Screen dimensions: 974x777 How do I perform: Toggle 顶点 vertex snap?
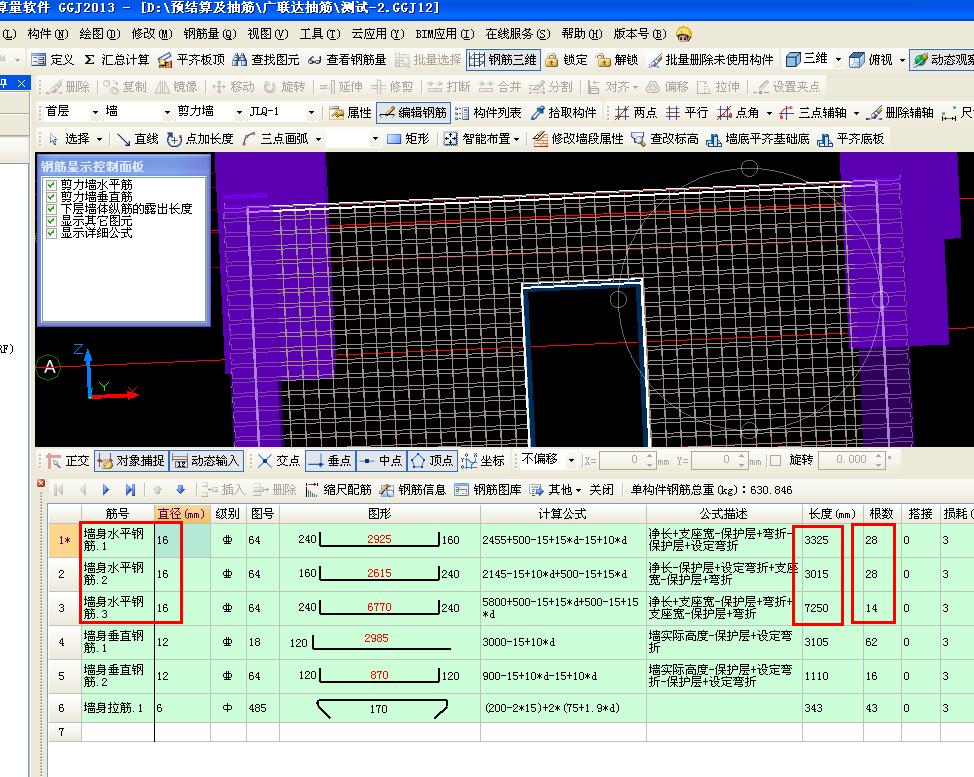point(432,460)
